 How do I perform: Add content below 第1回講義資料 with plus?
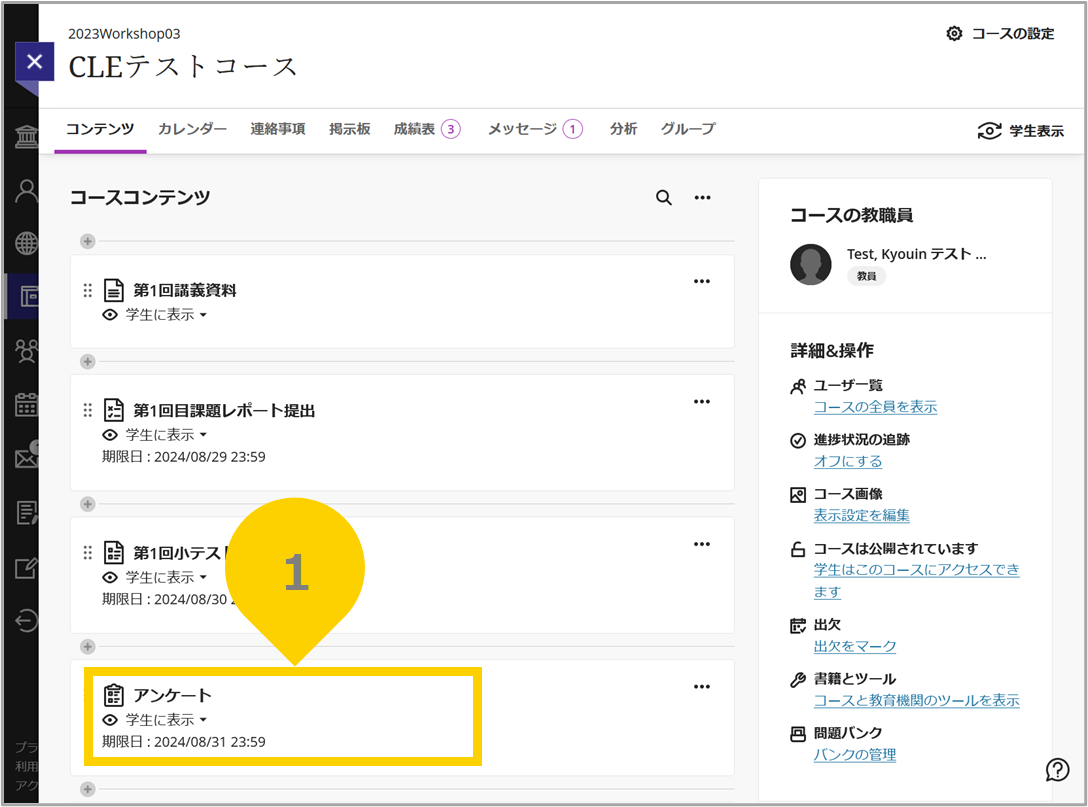pyautogui.click(x=87, y=362)
